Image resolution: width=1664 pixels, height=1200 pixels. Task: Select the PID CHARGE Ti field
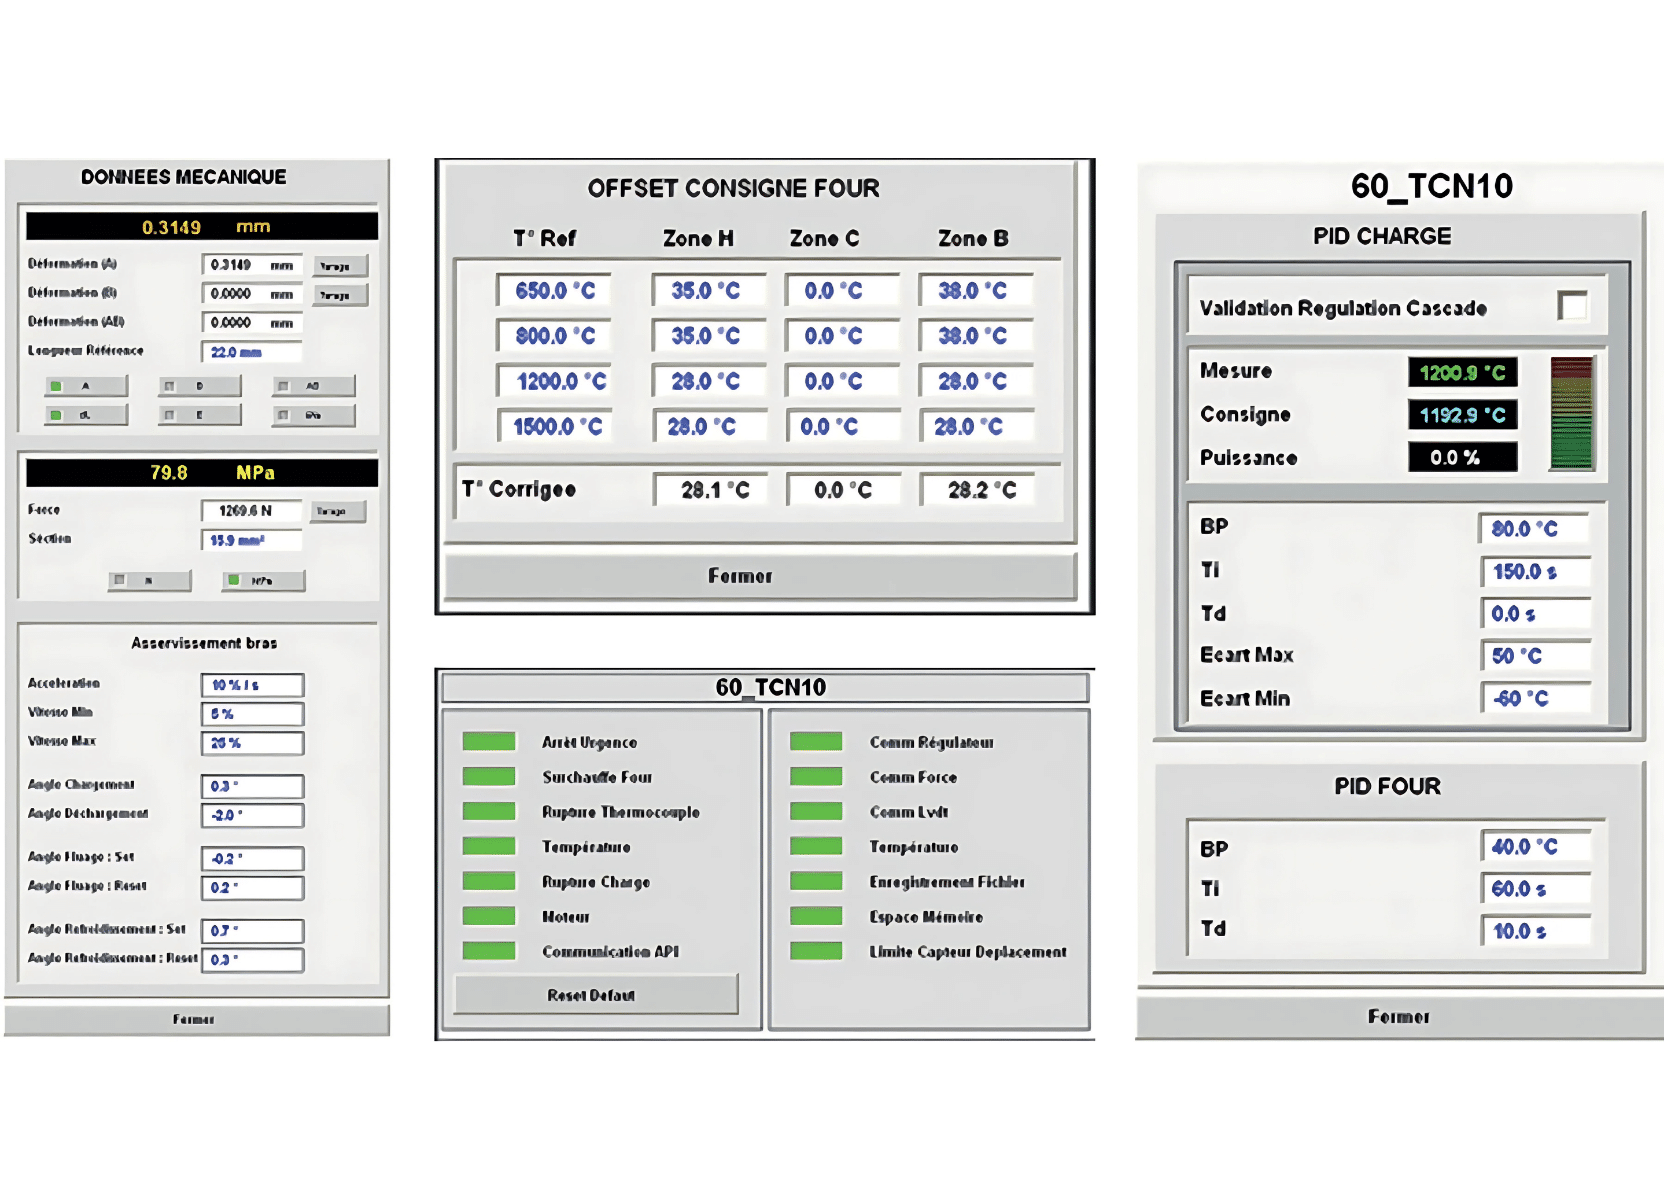1534,572
